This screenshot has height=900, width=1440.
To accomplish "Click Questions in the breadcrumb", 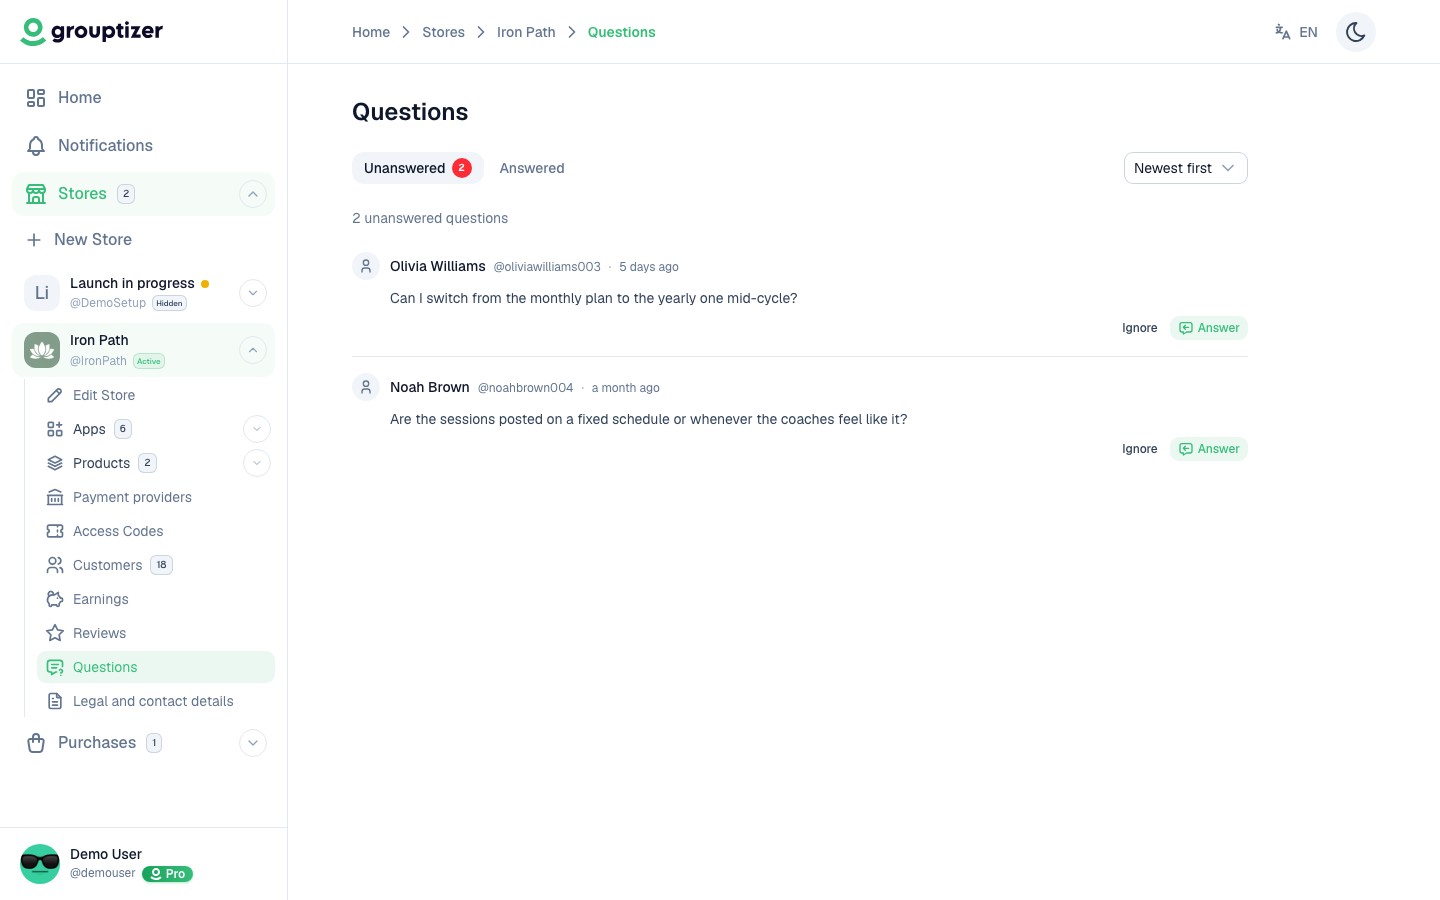I will [x=621, y=32].
